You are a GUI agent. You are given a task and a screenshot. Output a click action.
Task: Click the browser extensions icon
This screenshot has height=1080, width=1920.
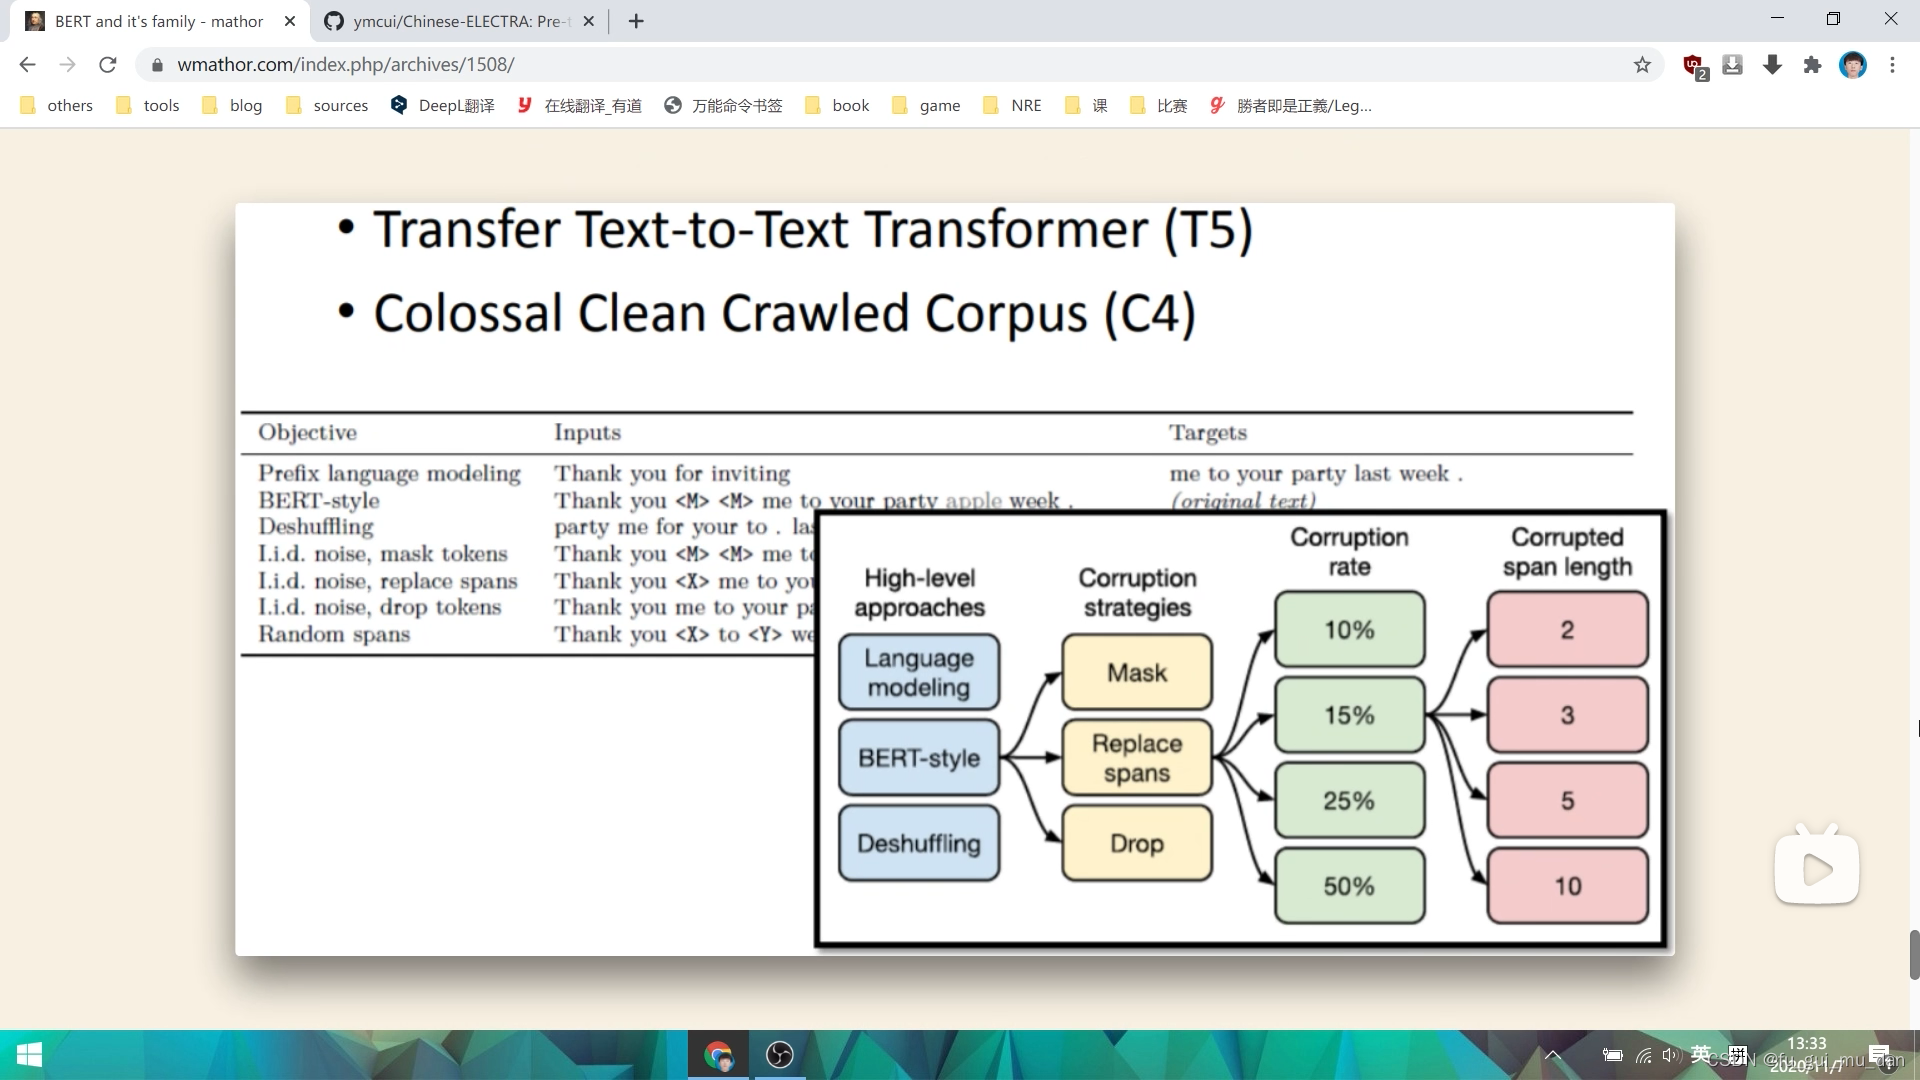(1812, 63)
